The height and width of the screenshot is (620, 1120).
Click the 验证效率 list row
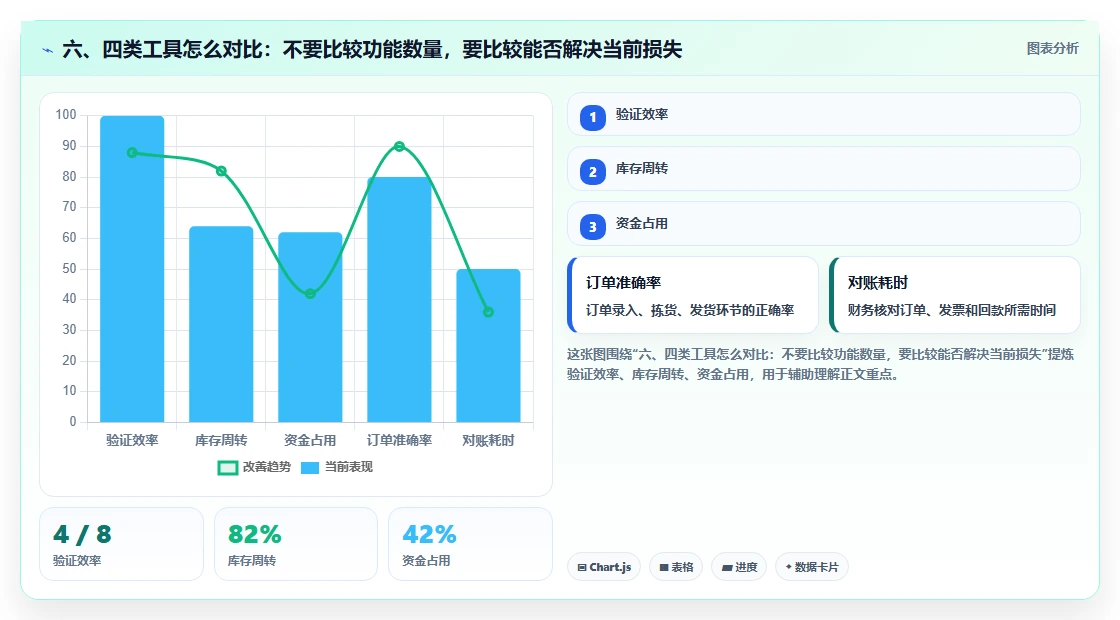pos(824,114)
